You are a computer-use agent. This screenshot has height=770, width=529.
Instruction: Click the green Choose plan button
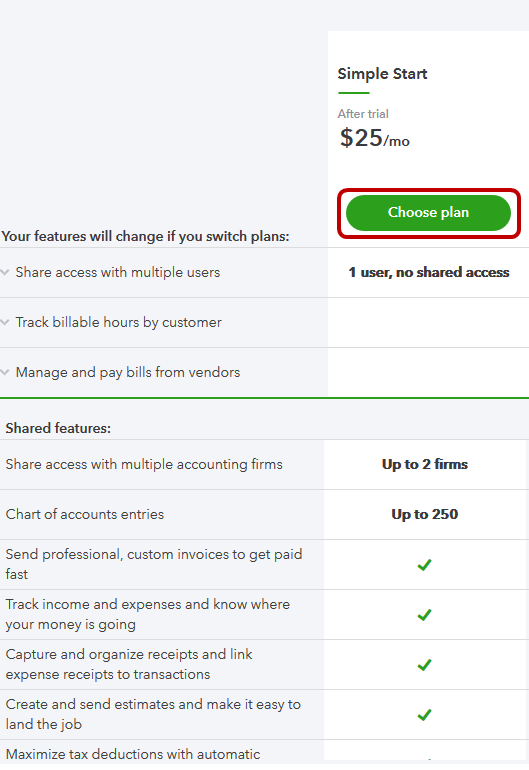428,213
